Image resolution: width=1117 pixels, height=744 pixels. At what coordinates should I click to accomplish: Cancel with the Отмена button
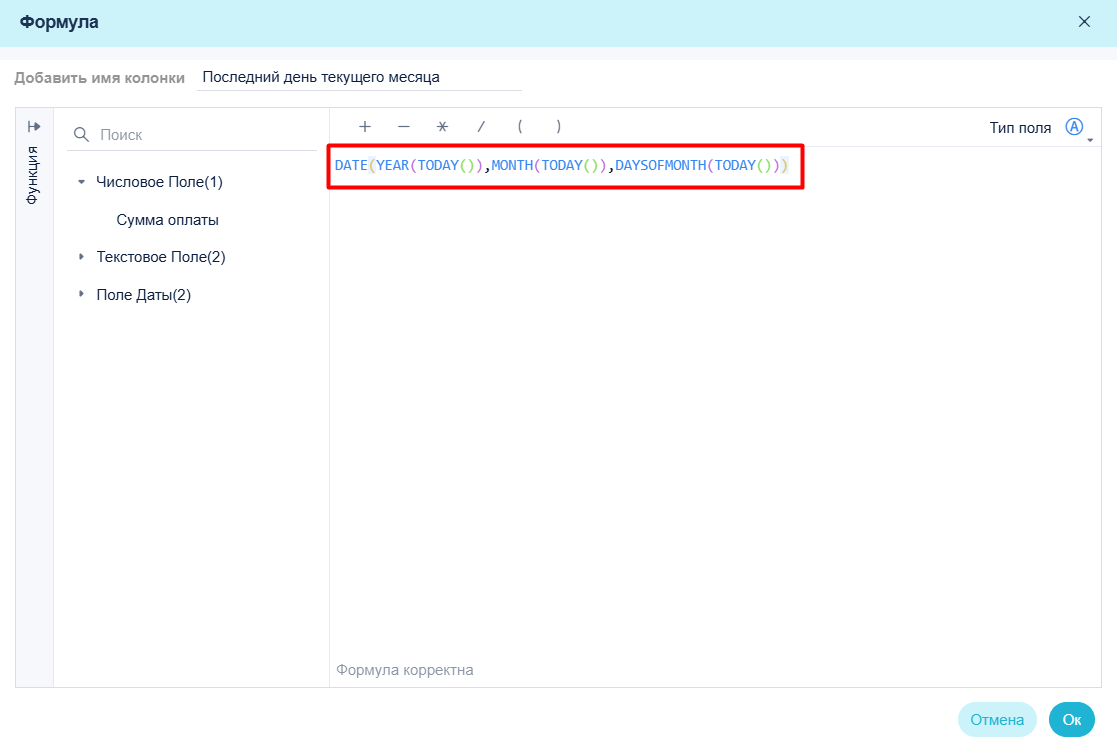997,720
